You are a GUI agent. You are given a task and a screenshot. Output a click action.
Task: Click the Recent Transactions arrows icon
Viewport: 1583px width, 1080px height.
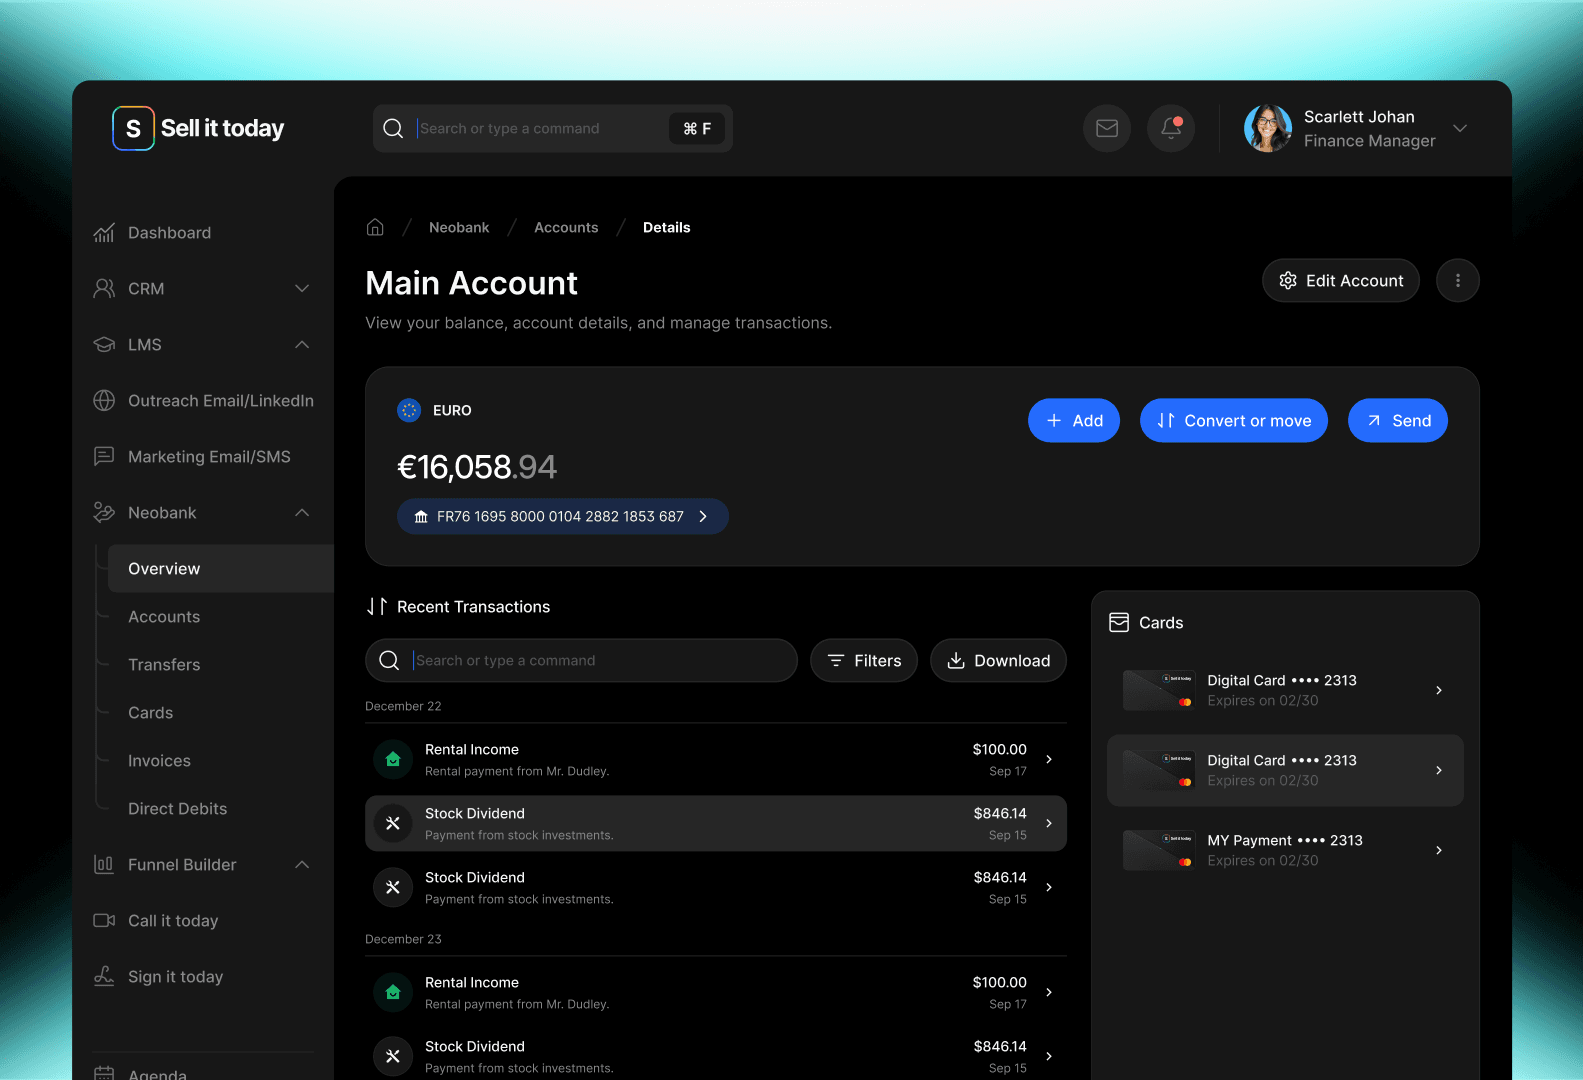pos(377,607)
